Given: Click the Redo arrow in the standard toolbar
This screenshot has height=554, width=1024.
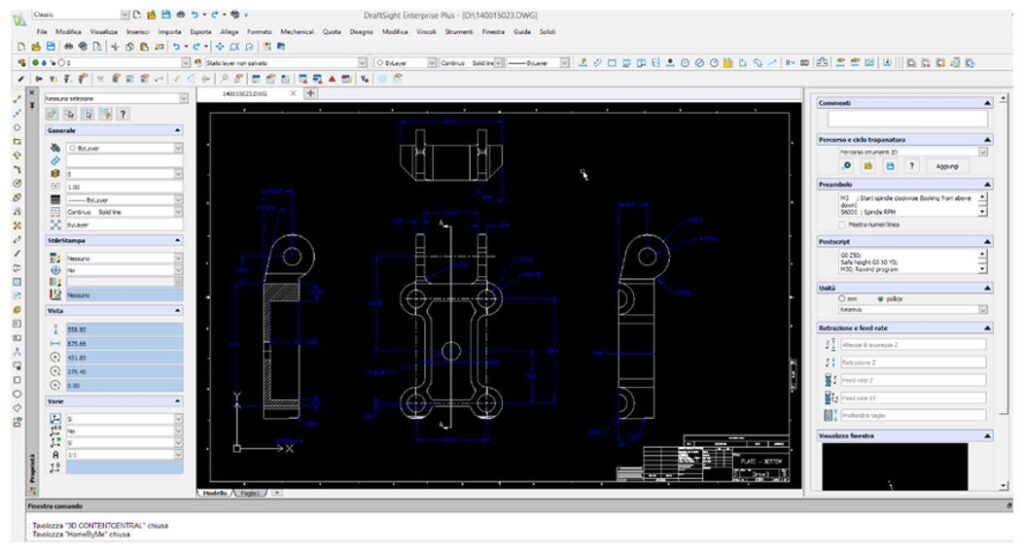Looking at the screenshot, I should pos(197,46).
